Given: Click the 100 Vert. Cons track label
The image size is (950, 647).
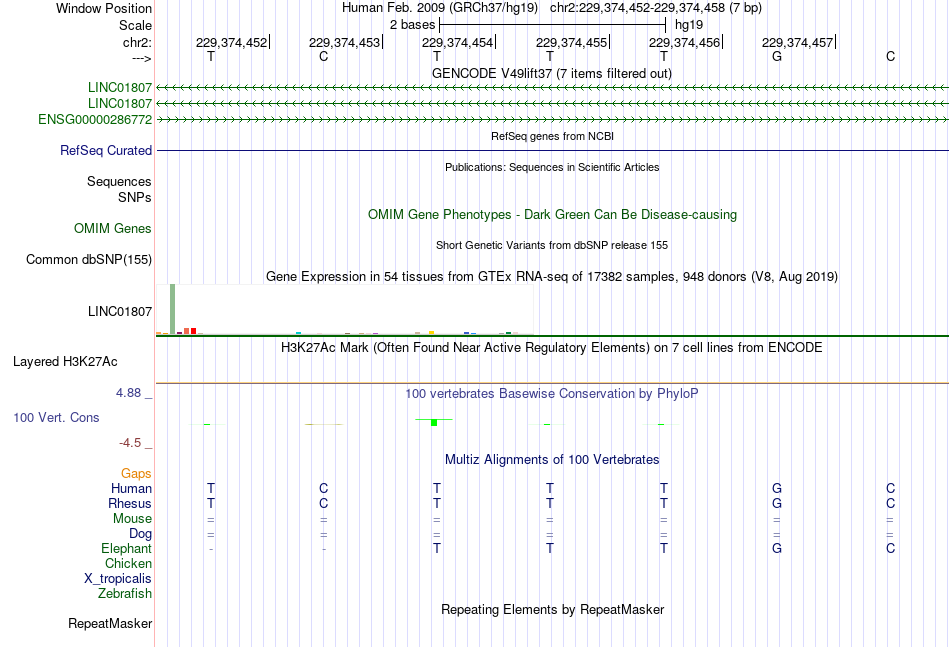Looking at the screenshot, I should tap(56, 417).
